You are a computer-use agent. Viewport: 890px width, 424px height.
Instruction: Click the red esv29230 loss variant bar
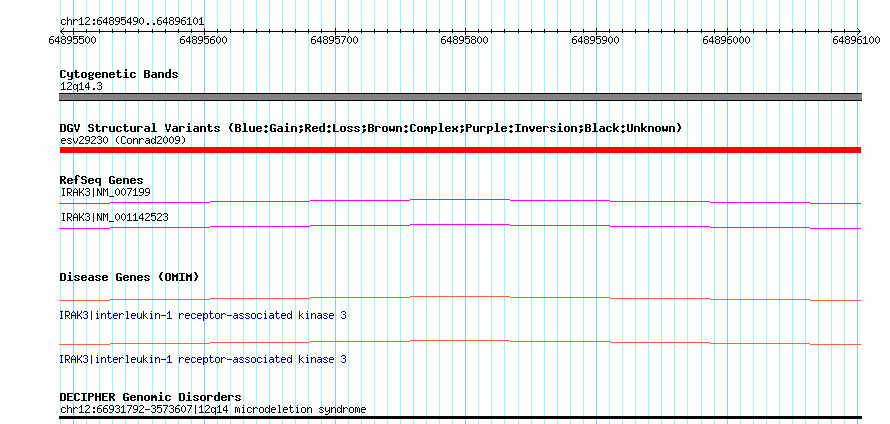point(460,150)
